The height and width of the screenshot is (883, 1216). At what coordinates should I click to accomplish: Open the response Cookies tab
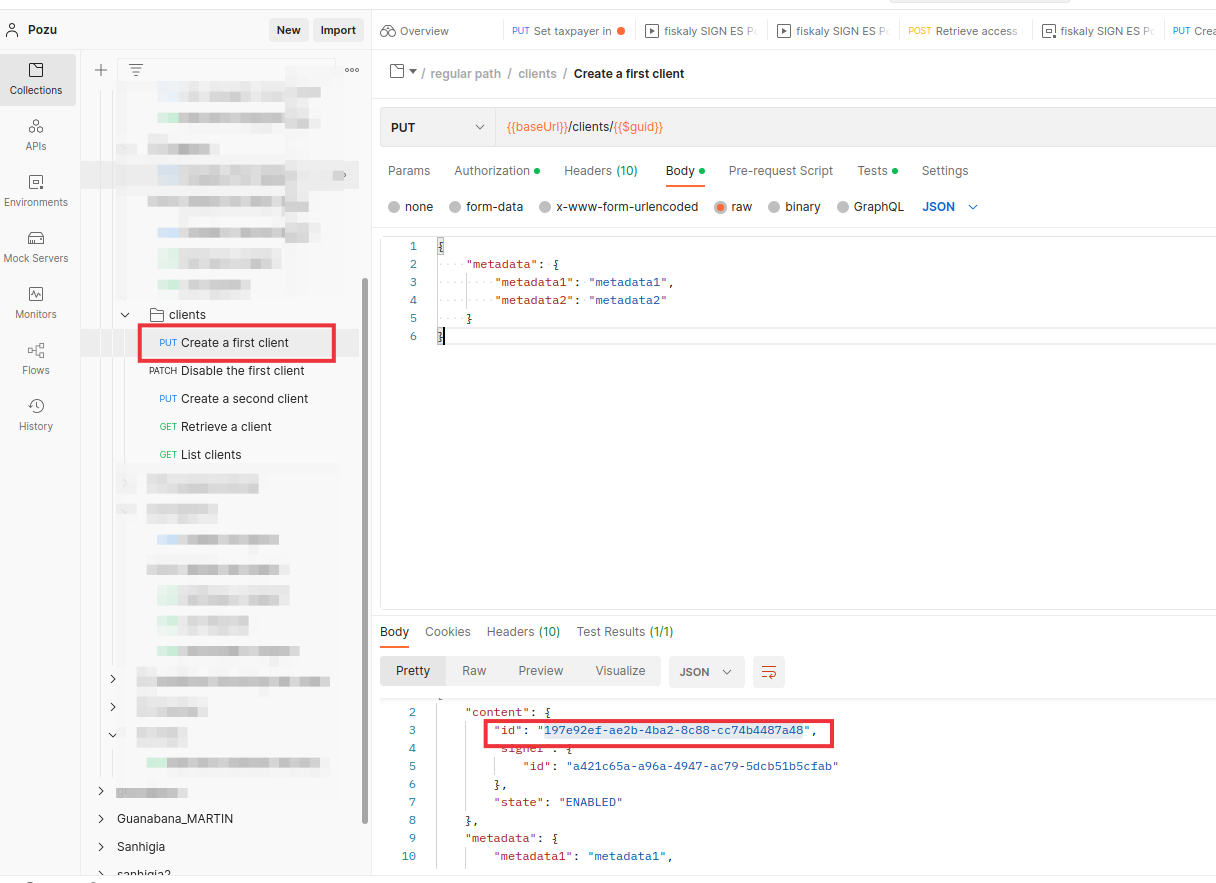coord(448,632)
